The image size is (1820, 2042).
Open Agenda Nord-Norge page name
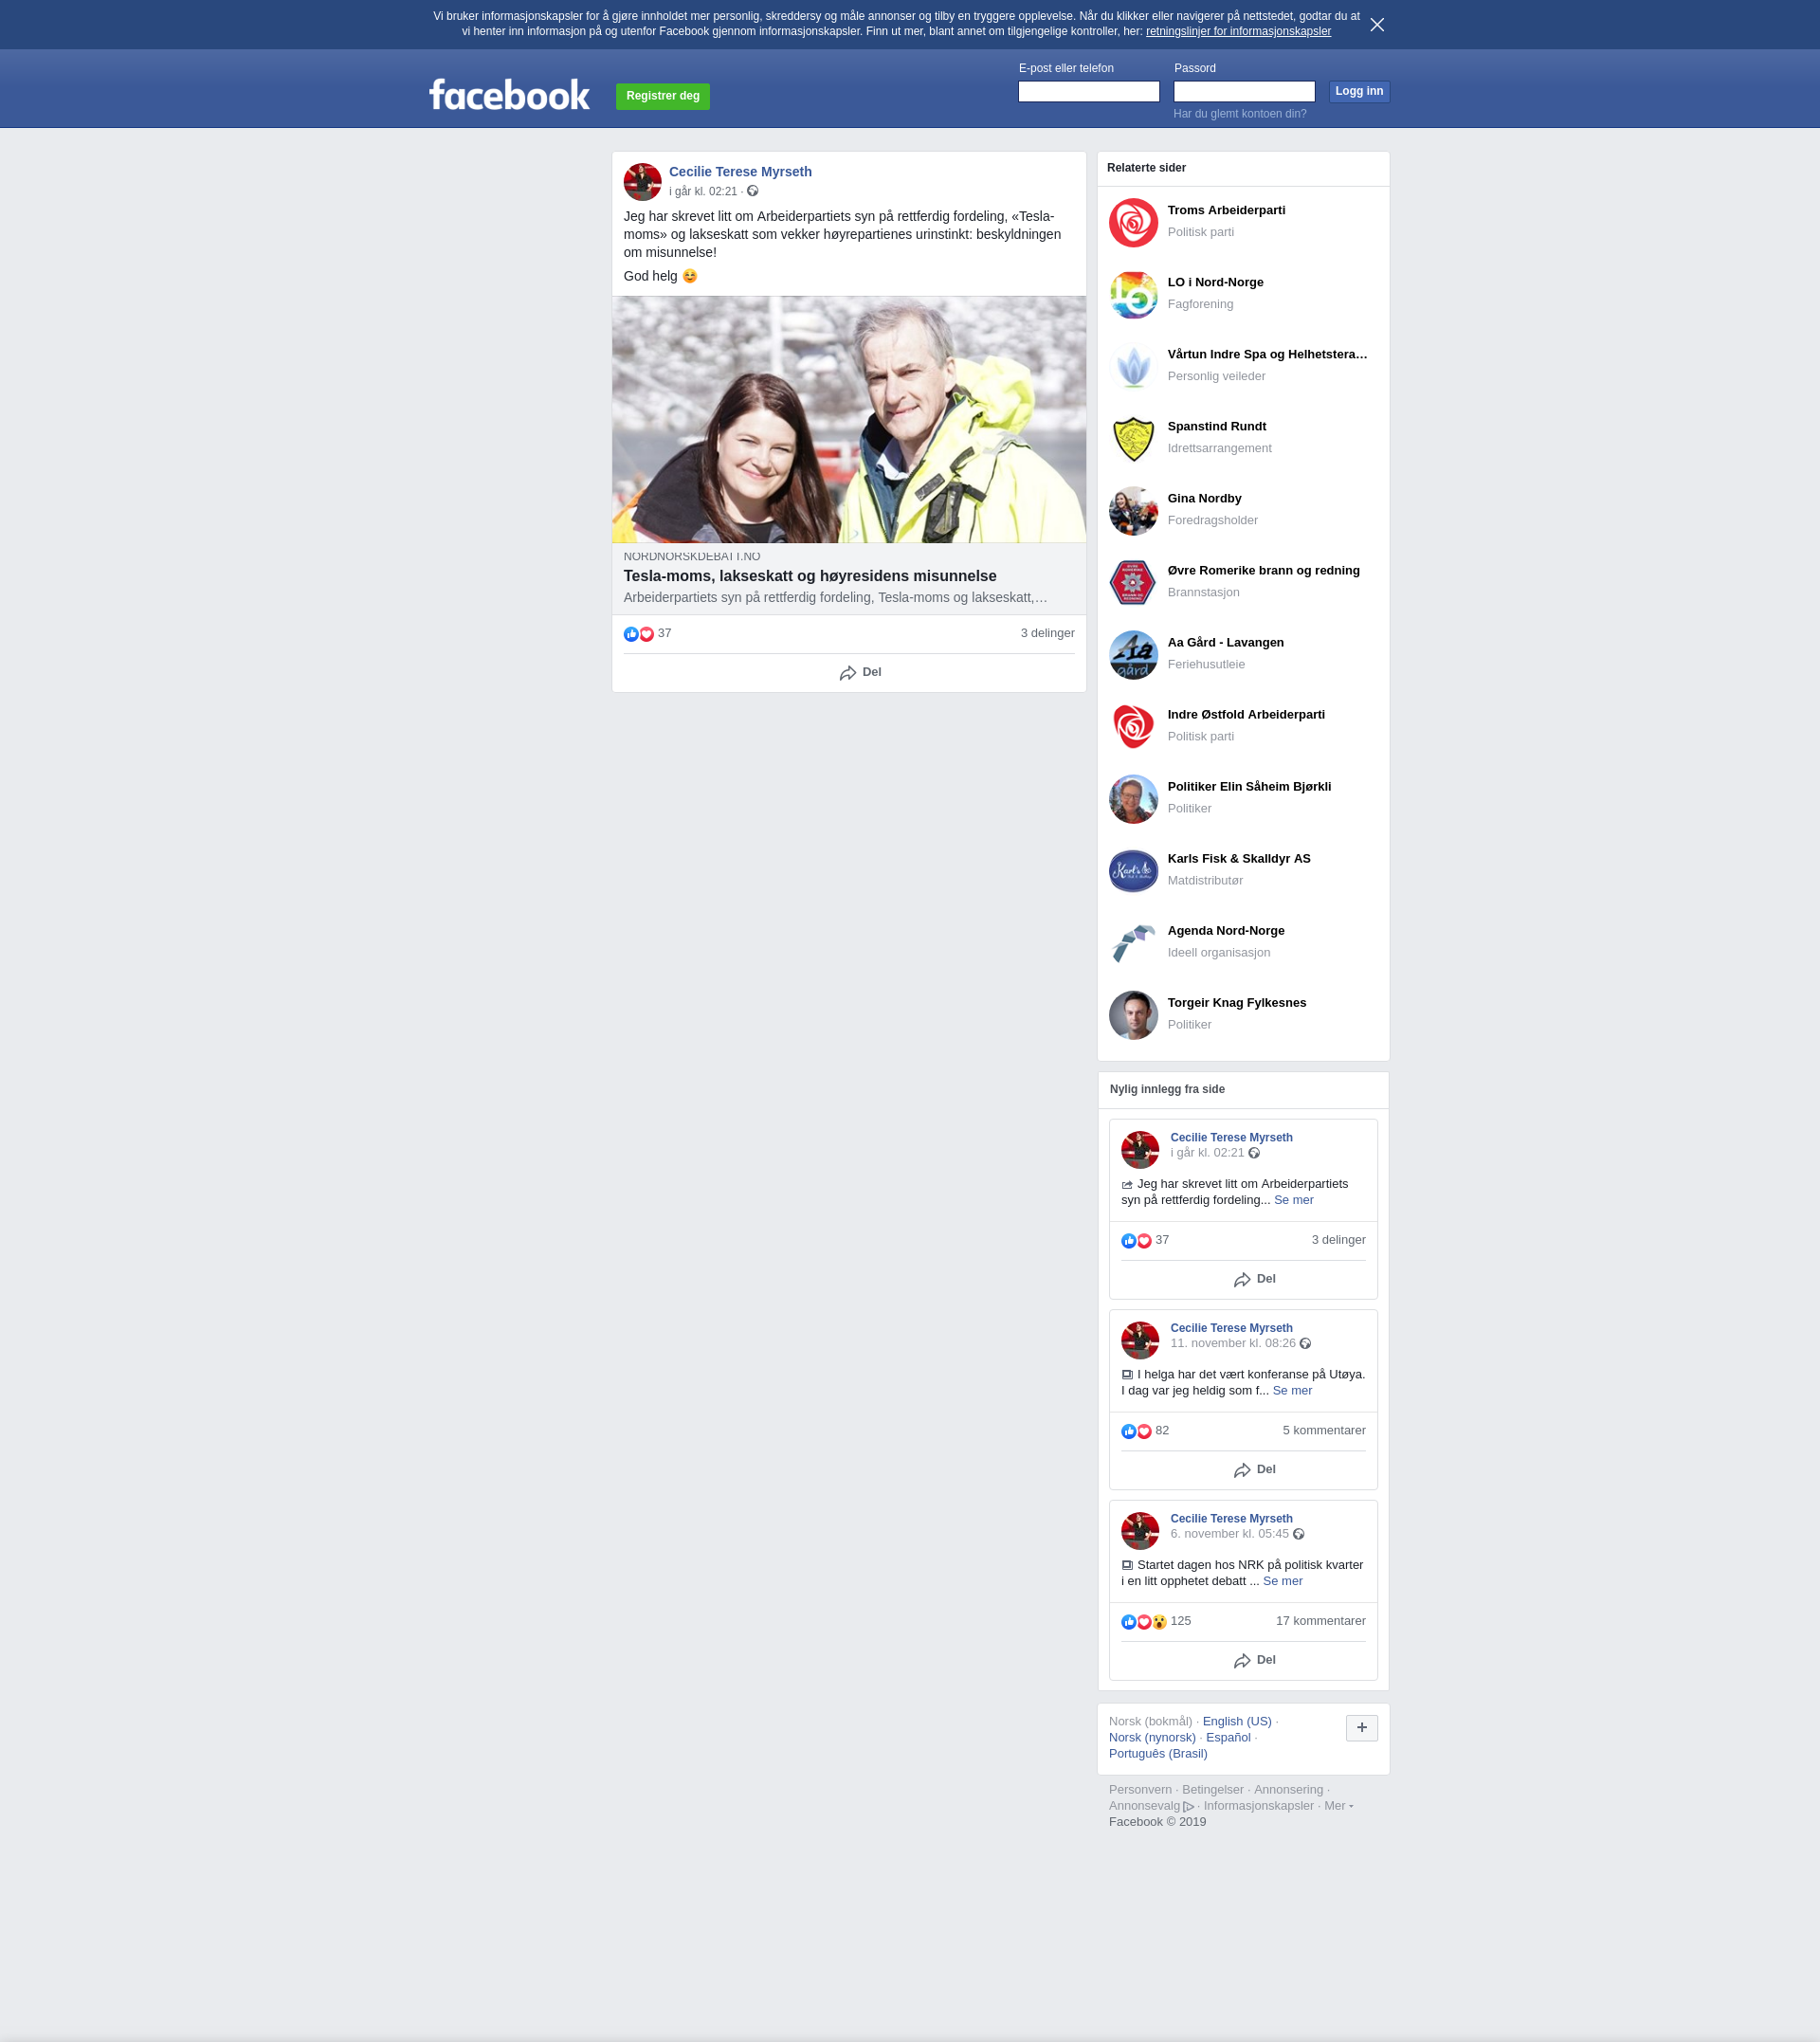[x=1225, y=930]
